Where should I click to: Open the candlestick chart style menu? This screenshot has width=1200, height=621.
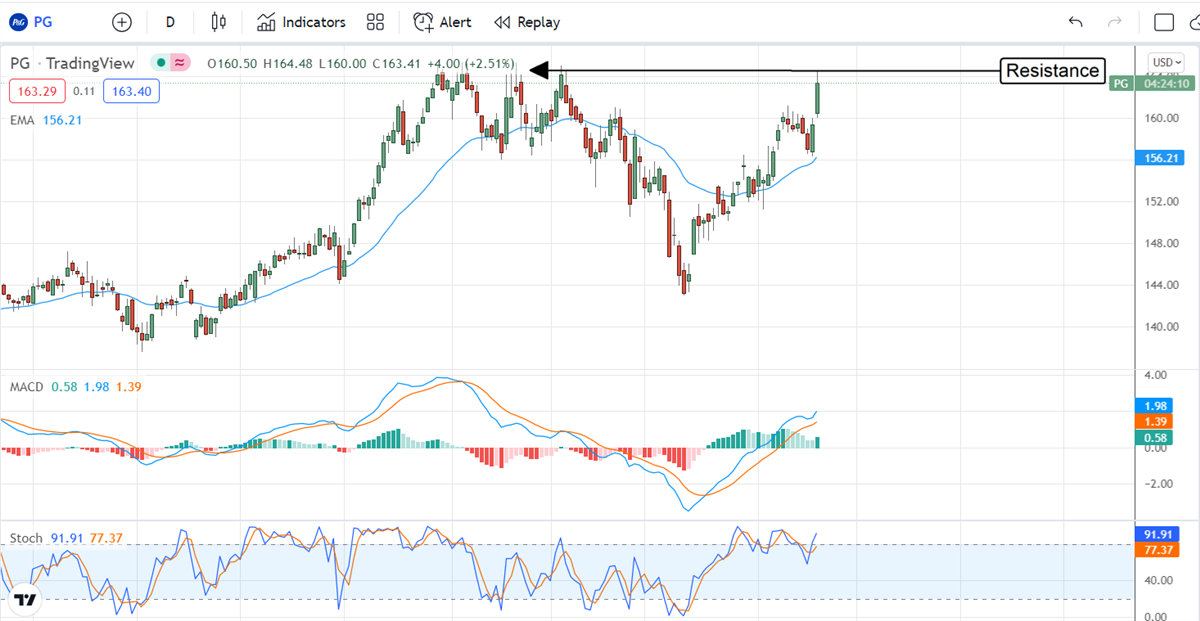tap(219, 22)
